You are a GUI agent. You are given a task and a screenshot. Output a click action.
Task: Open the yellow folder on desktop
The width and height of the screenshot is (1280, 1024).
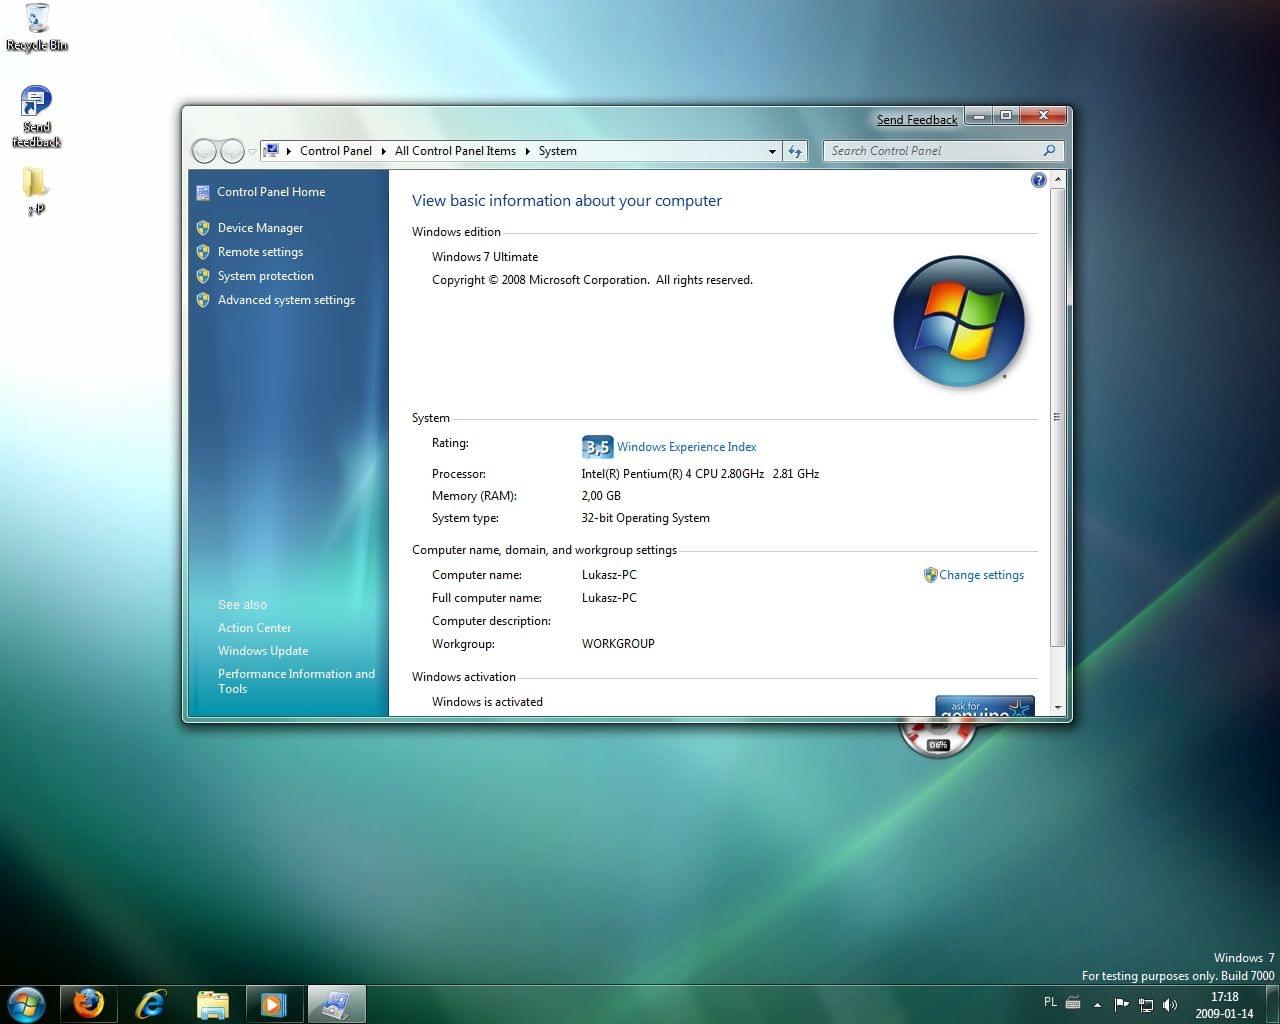(x=36, y=190)
